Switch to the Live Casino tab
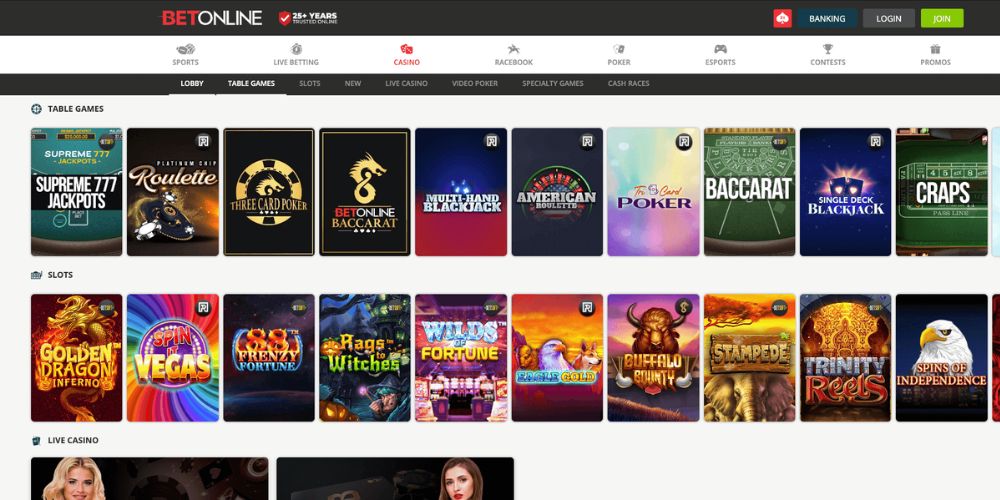The width and height of the screenshot is (1000, 500). (406, 84)
